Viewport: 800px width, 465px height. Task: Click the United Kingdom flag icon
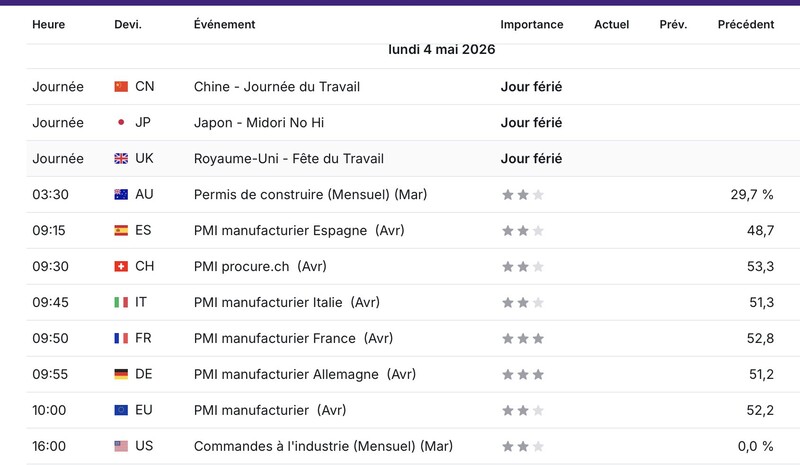(x=121, y=159)
